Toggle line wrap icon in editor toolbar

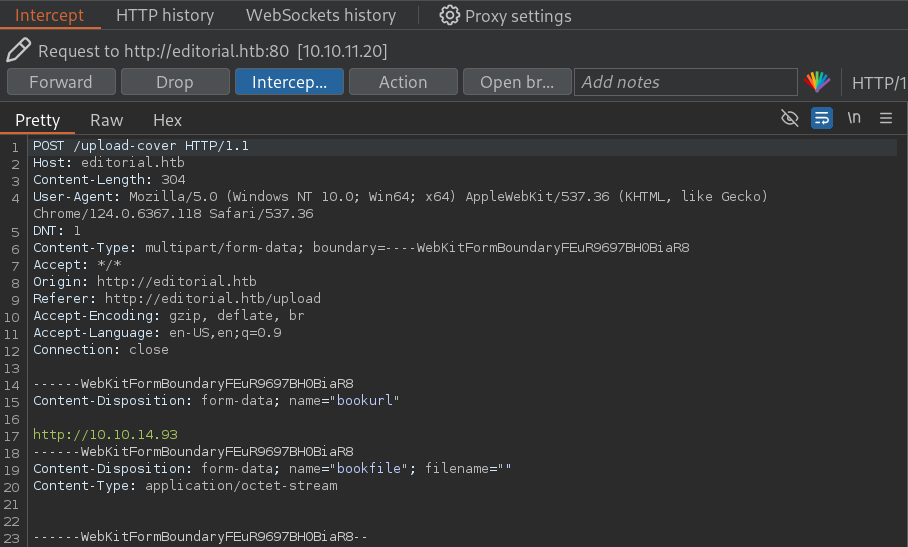(x=822, y=119)
